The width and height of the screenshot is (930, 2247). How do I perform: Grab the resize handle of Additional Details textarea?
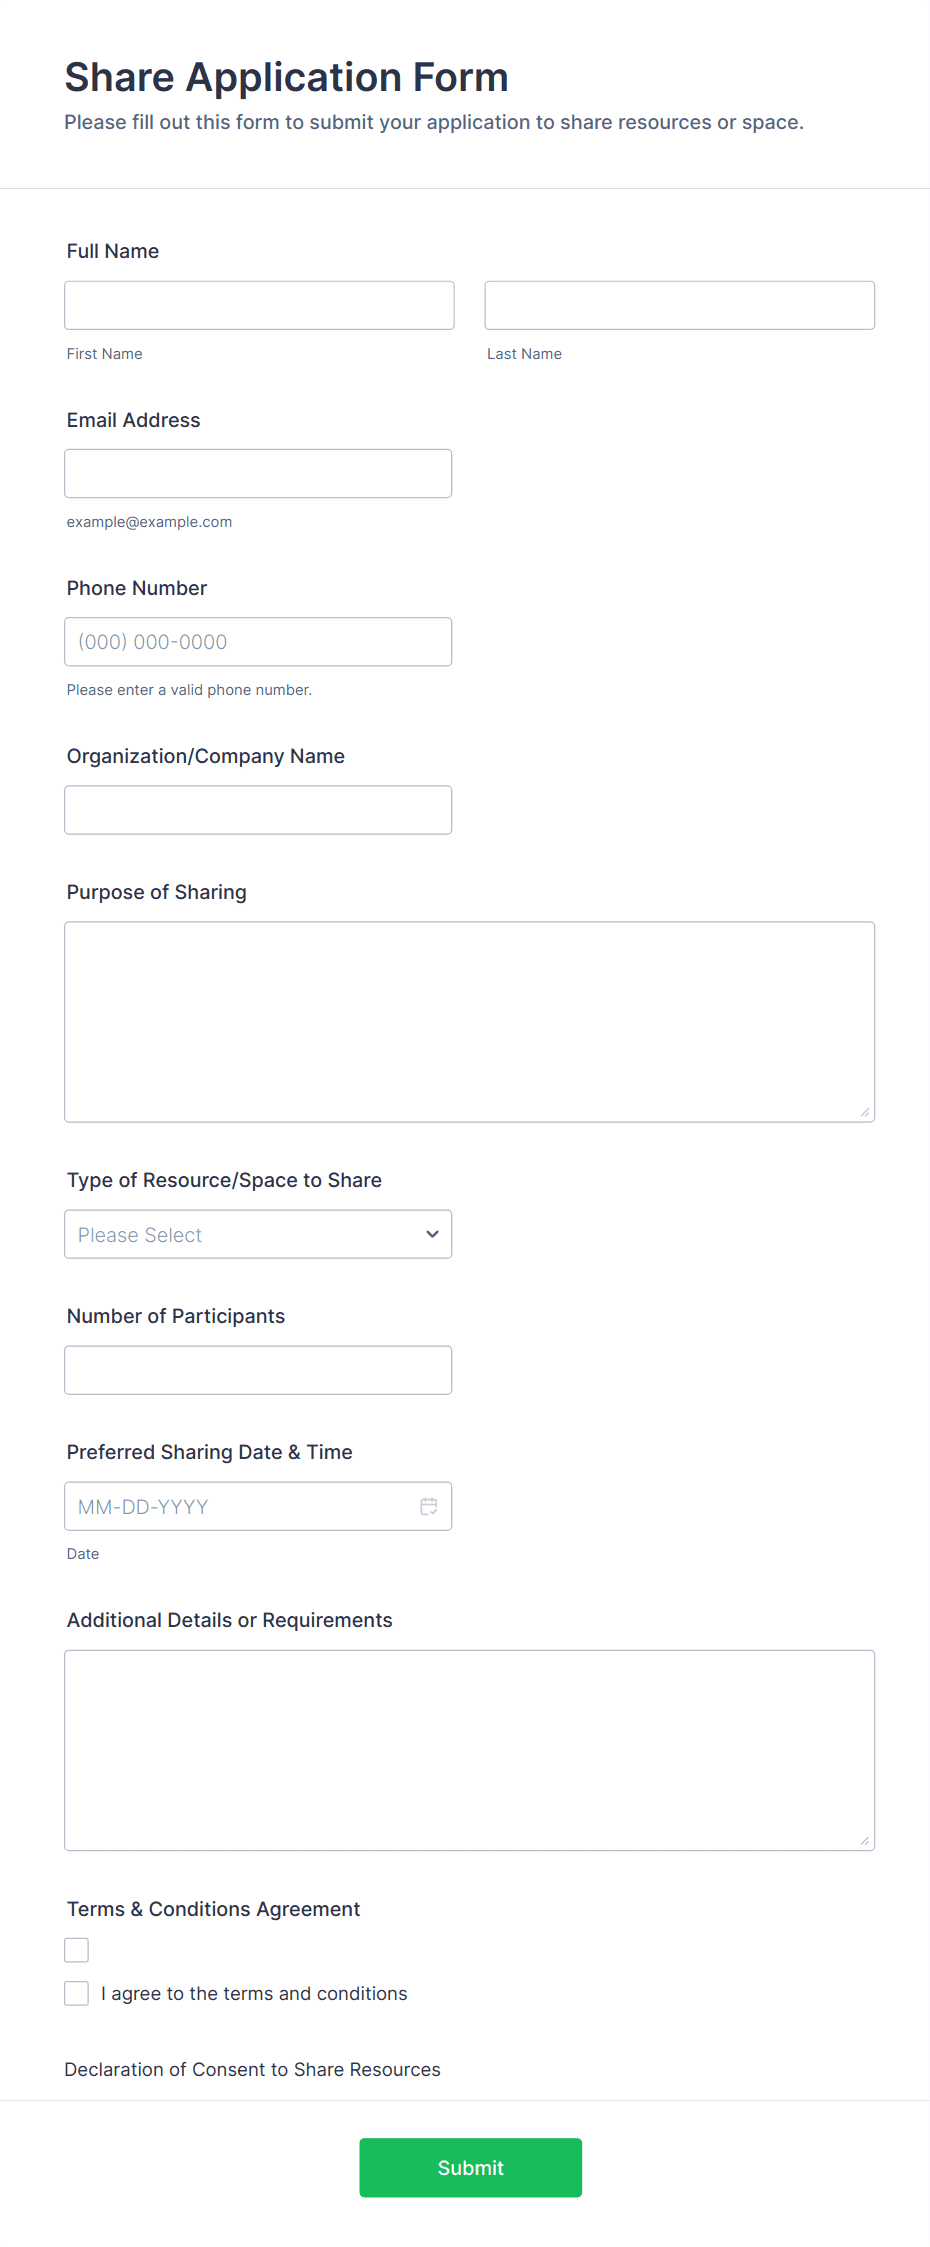point(865,1840)
